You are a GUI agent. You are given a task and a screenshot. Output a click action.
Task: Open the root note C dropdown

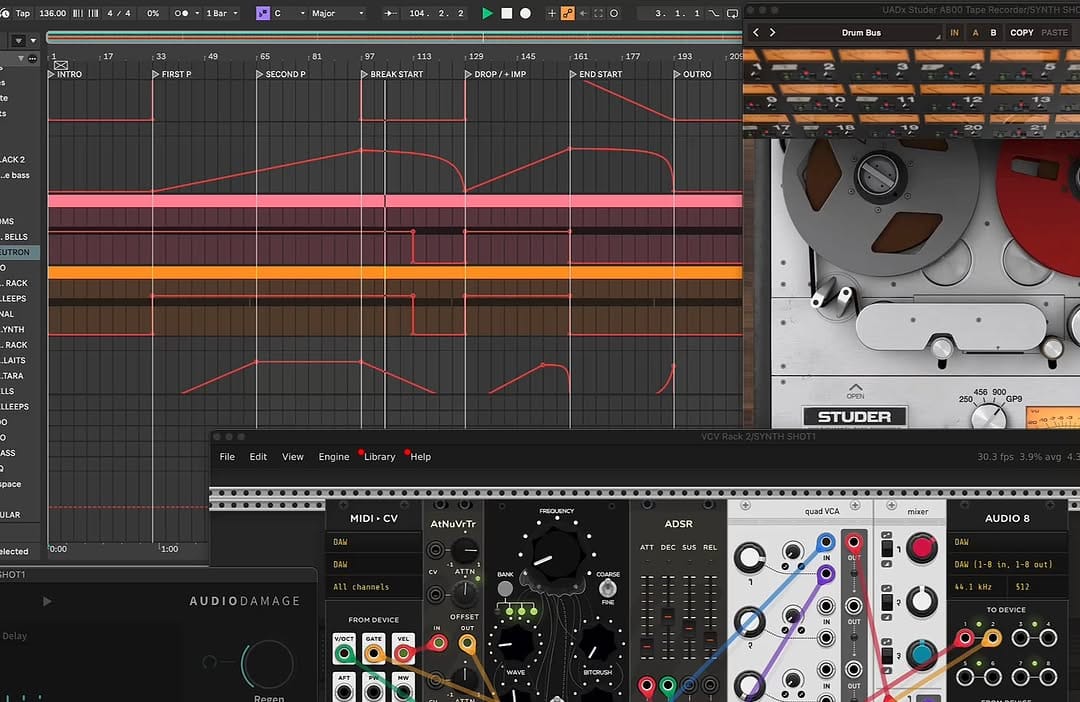point(289,13)
